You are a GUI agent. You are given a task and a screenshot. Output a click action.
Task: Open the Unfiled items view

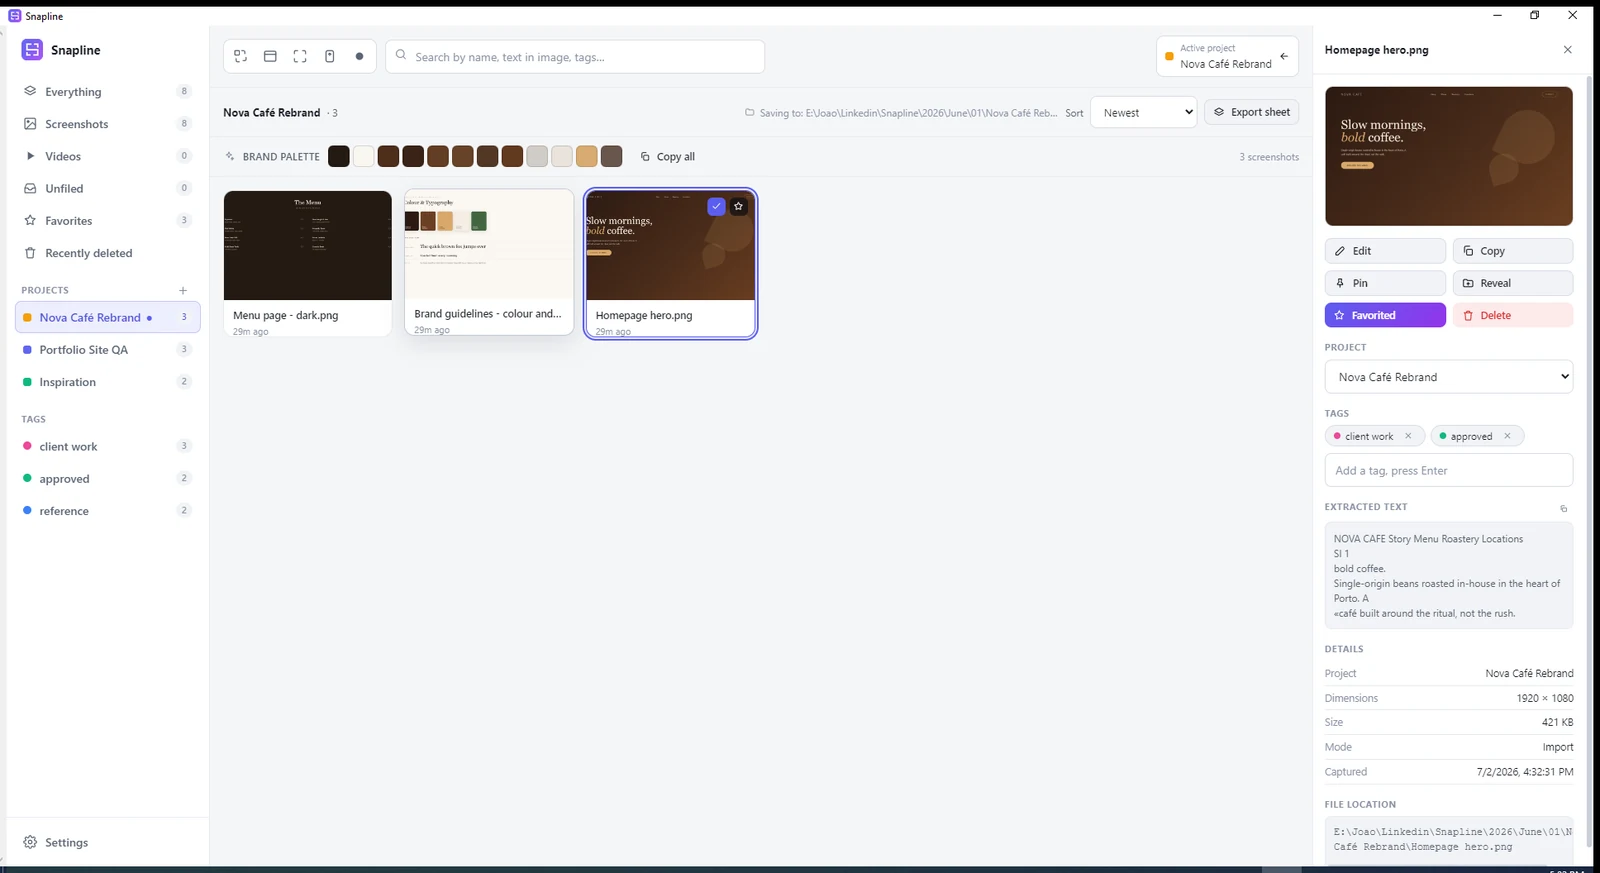pyautogui.click(x=108, y=188)
